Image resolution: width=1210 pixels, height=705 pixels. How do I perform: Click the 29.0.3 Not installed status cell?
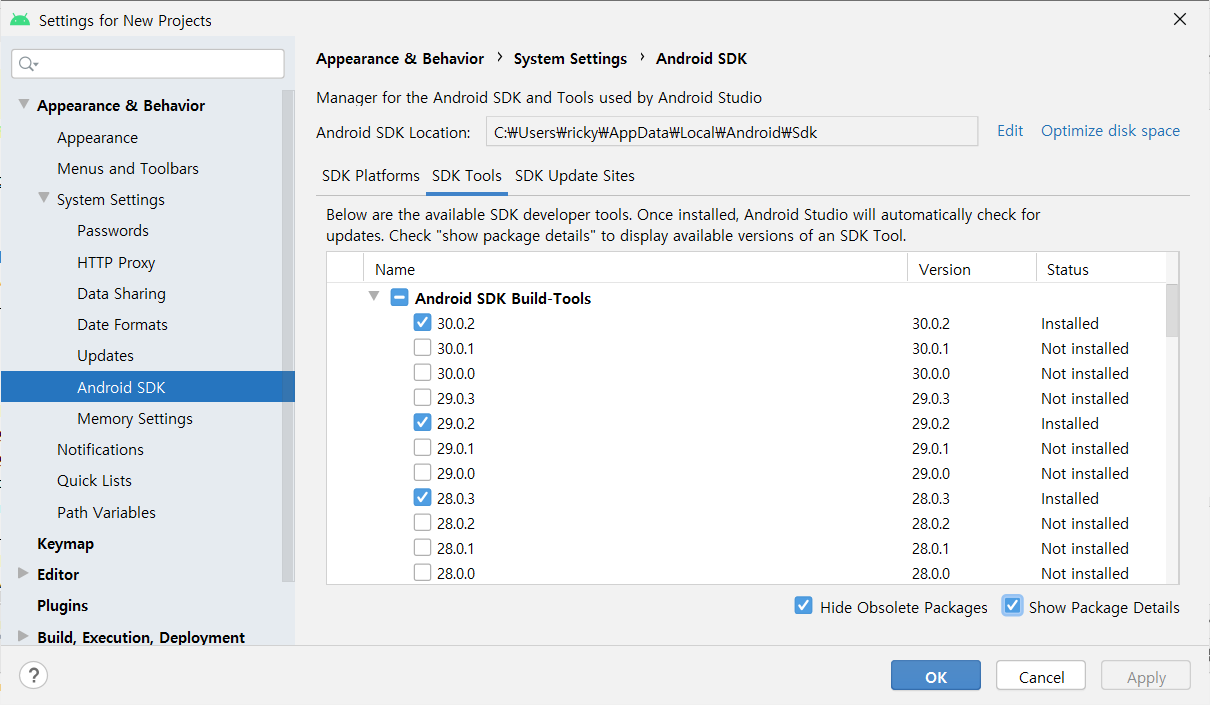point(1085,398)
